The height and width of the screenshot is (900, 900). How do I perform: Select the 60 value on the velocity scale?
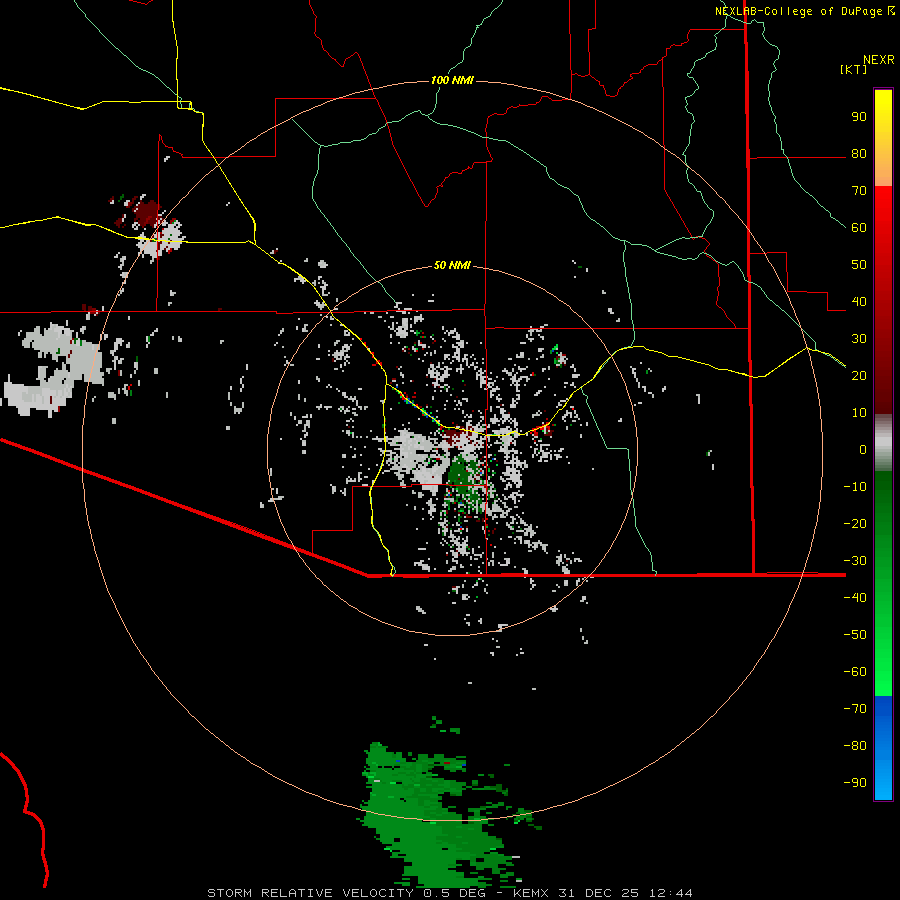click(859, 228)
